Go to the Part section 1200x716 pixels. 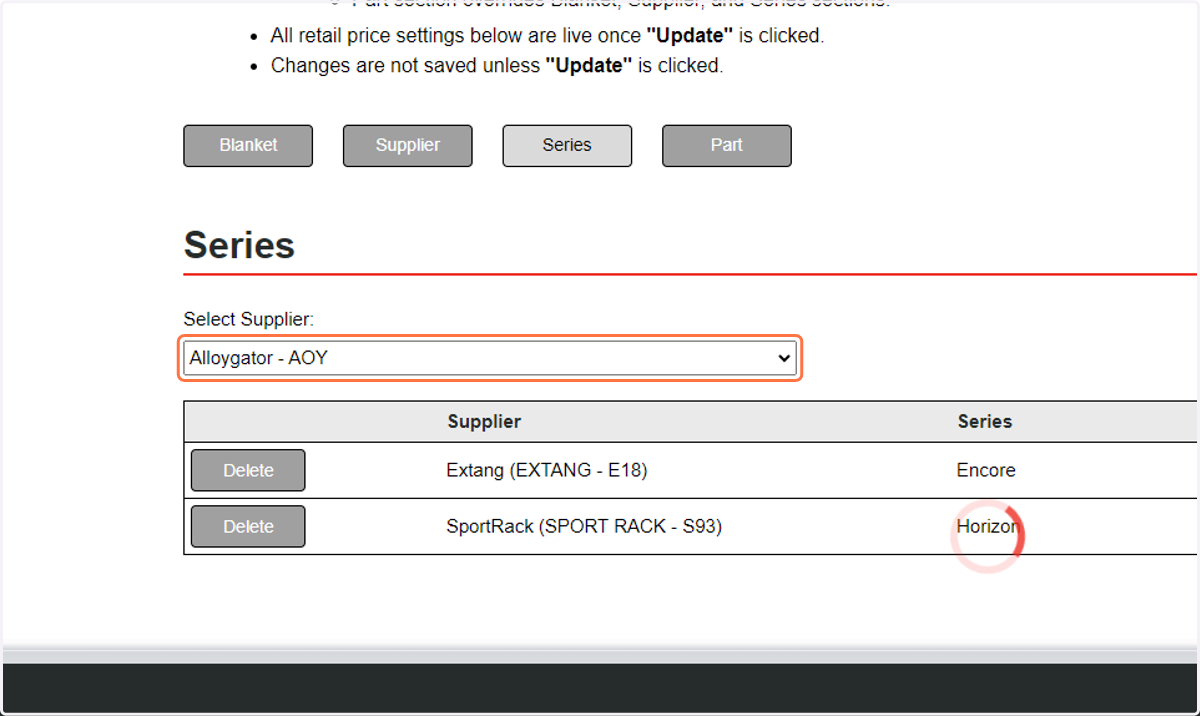point(727,145)
